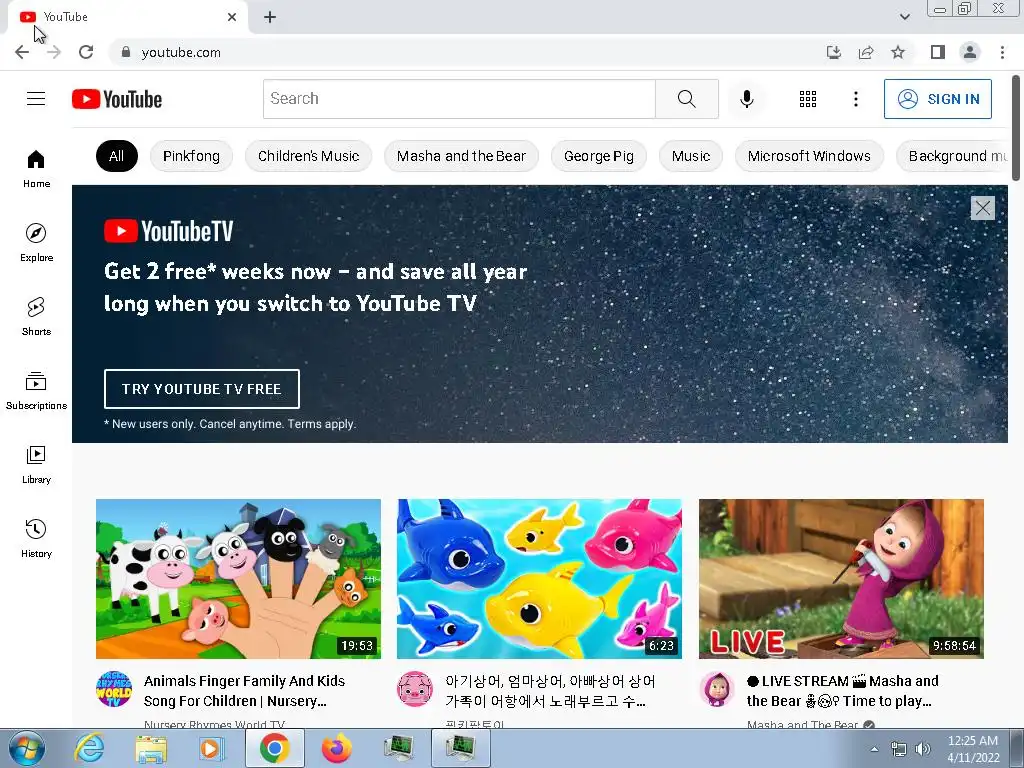The image size is (1024, 768).
Task: Open the pink pig channel avatar
Action: point(415,689)
